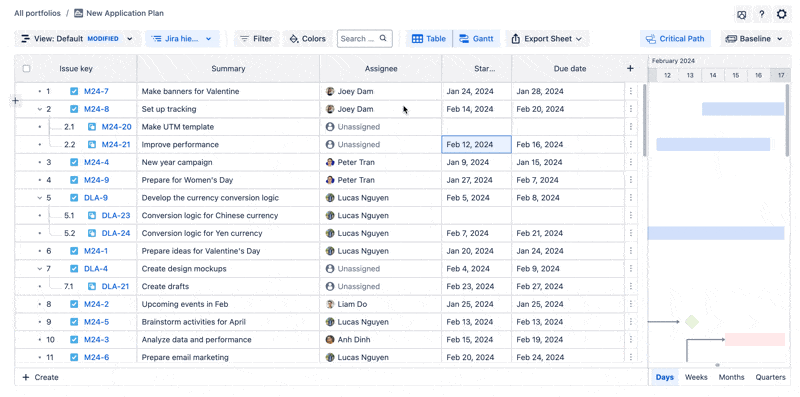800x397 pixels.
Task: Open the Colors button
Action: (x=308, y=39)
